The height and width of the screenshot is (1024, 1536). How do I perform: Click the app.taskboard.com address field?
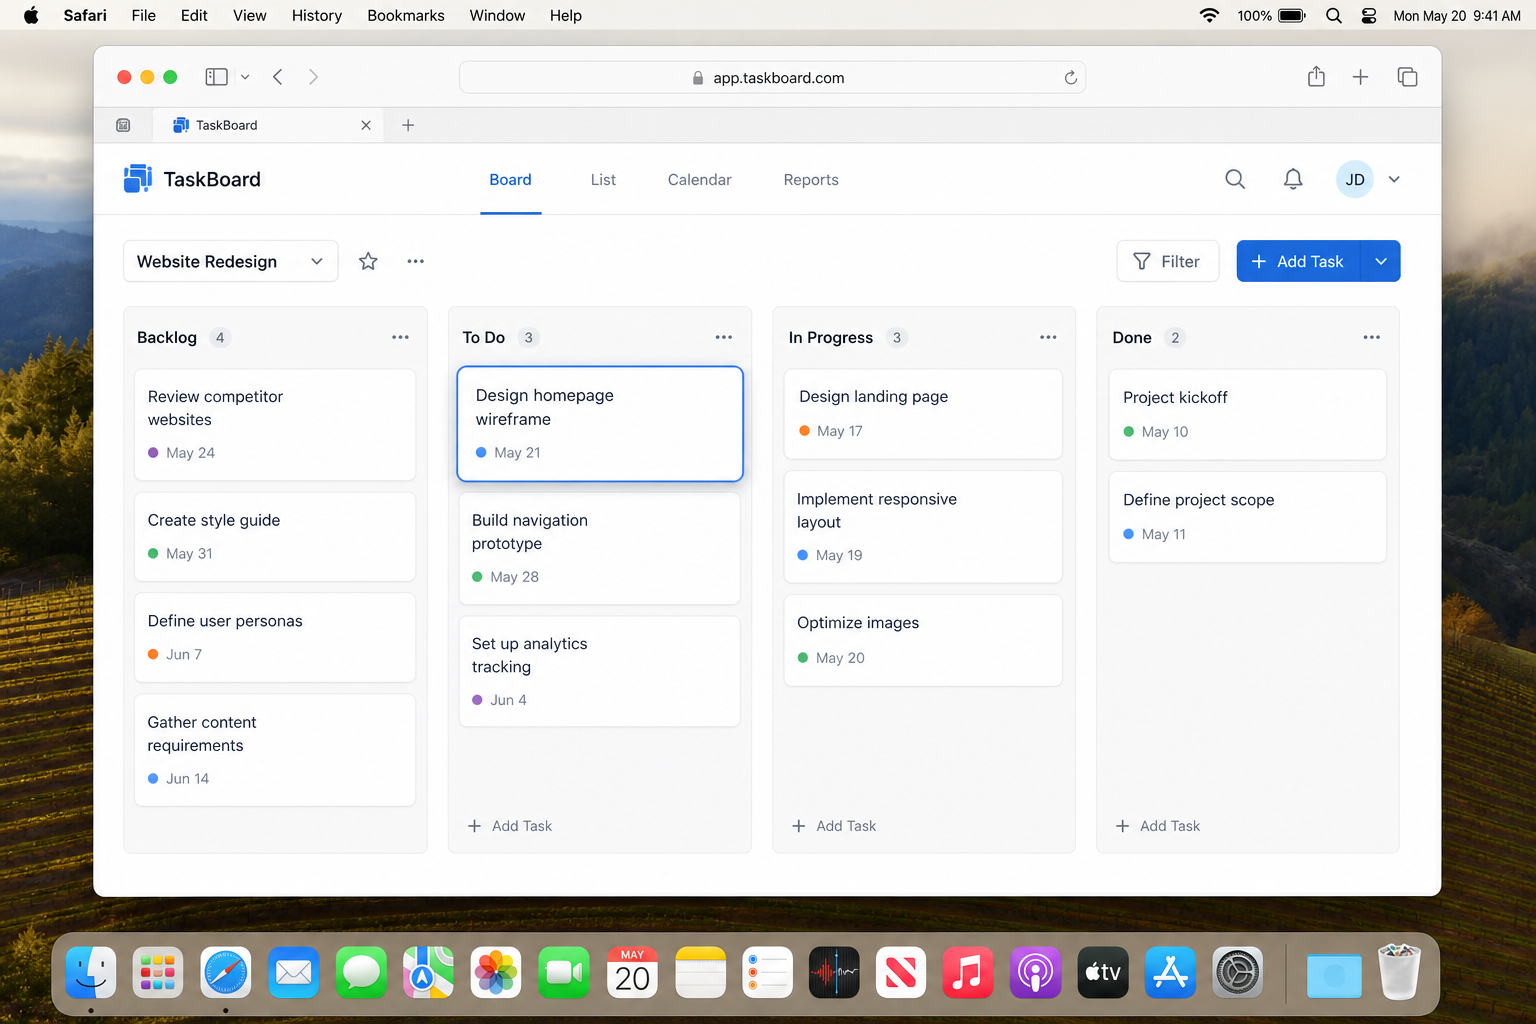pyautogui.click(x=772, y=77)
